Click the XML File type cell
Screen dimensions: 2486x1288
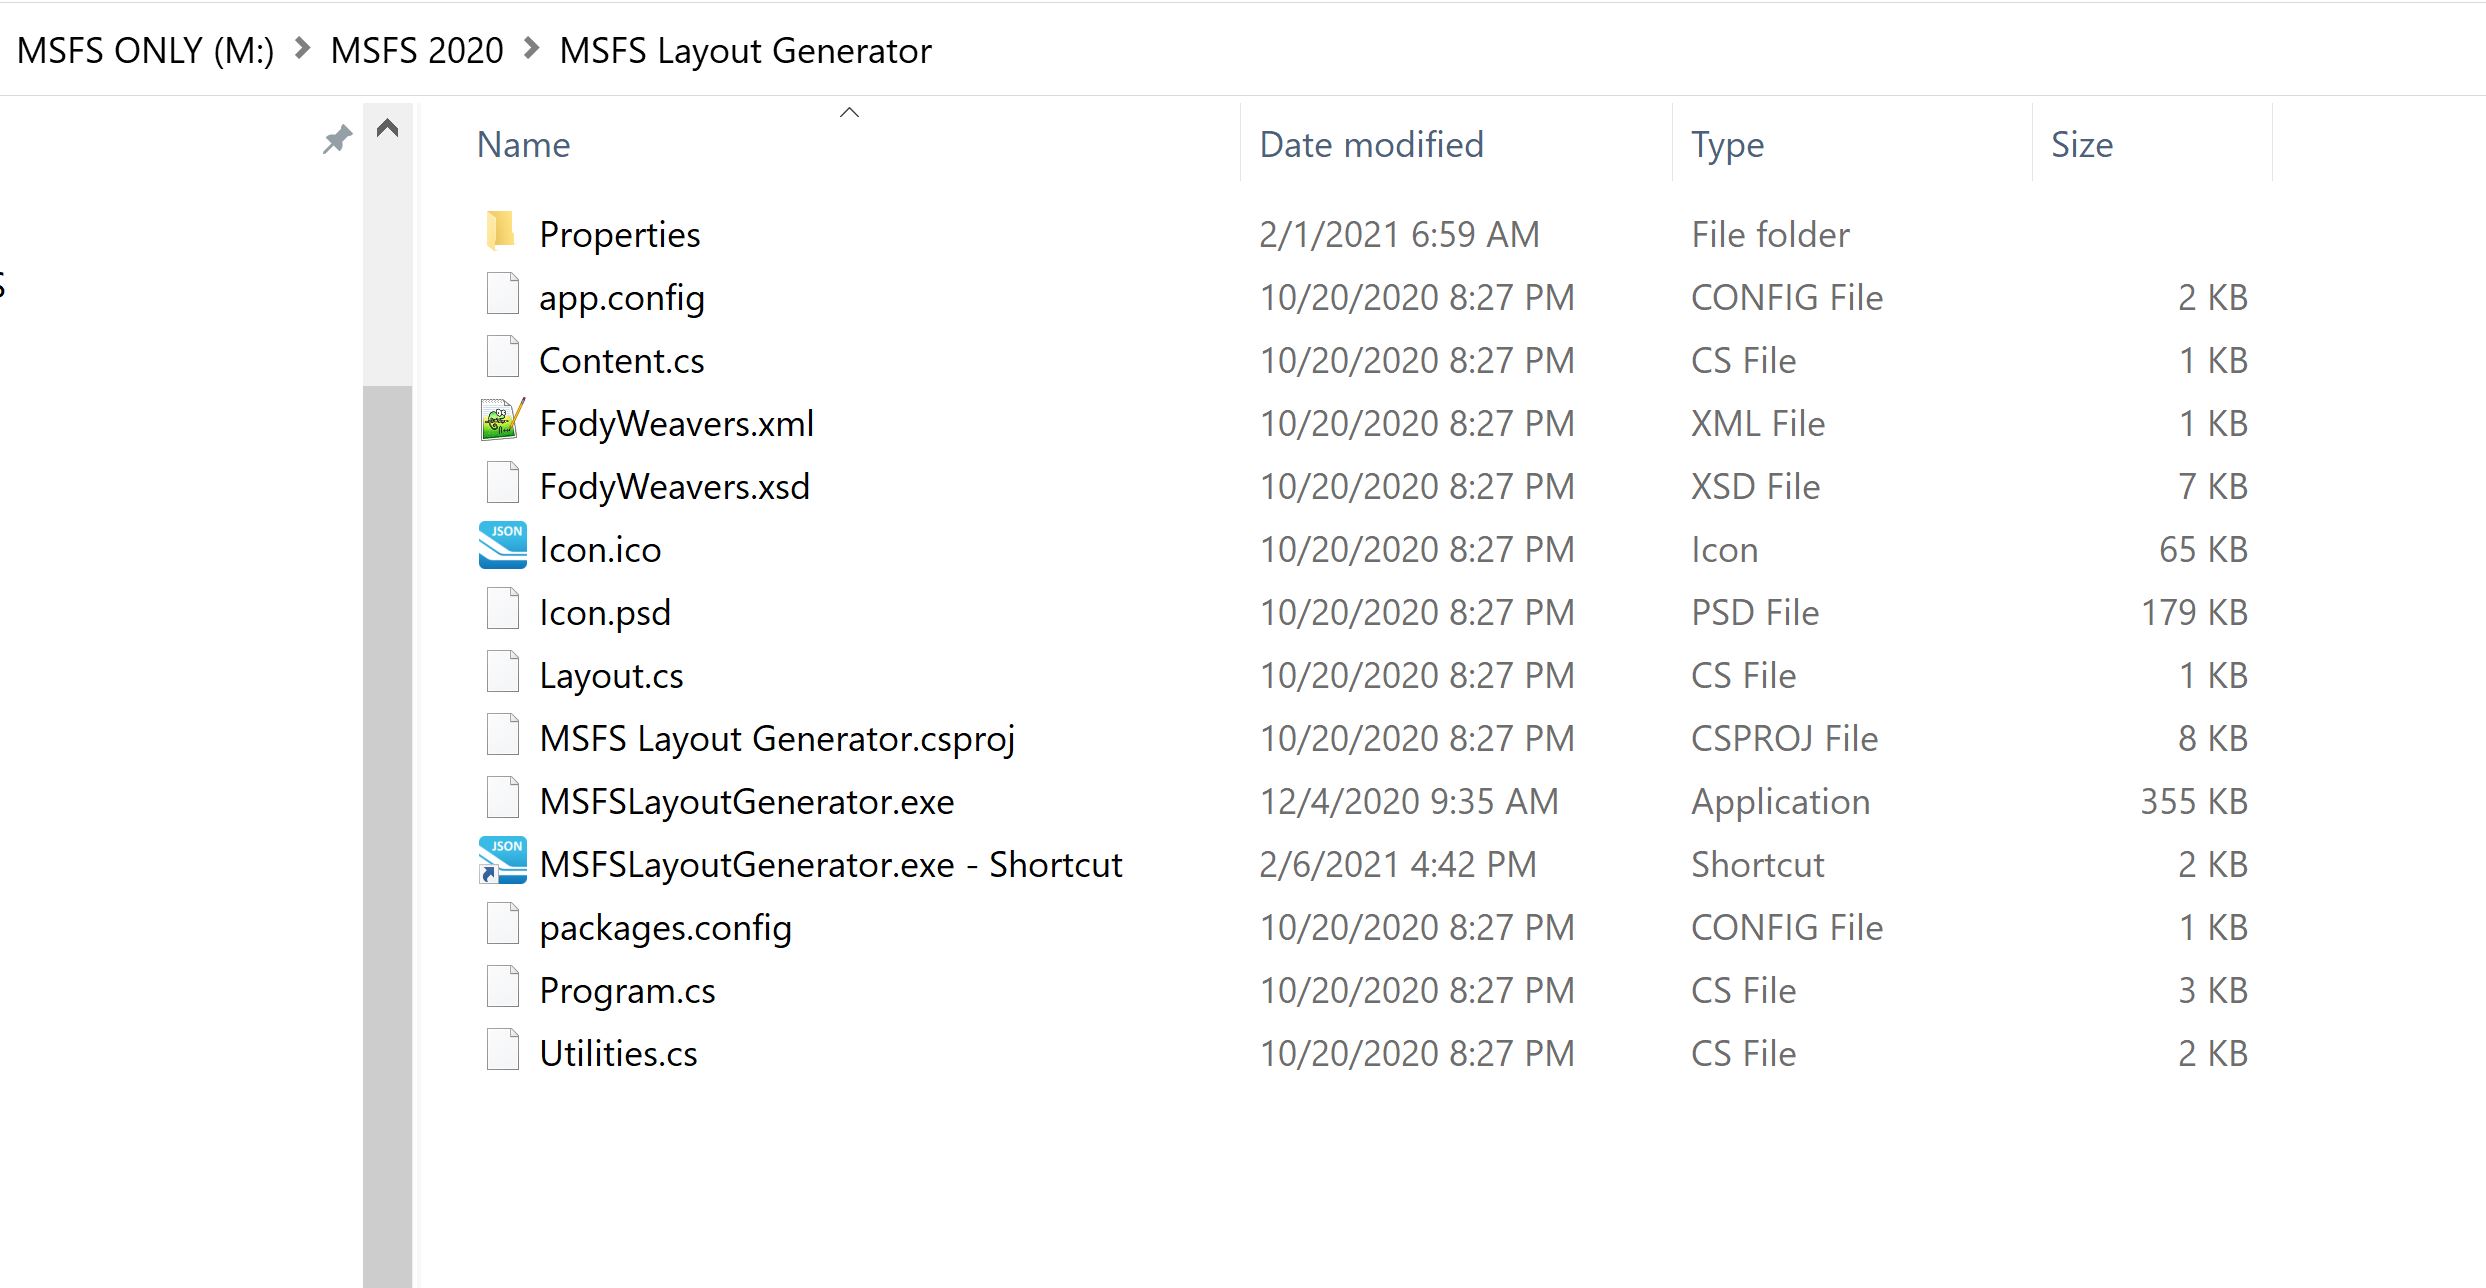[x=1758, y=424]
